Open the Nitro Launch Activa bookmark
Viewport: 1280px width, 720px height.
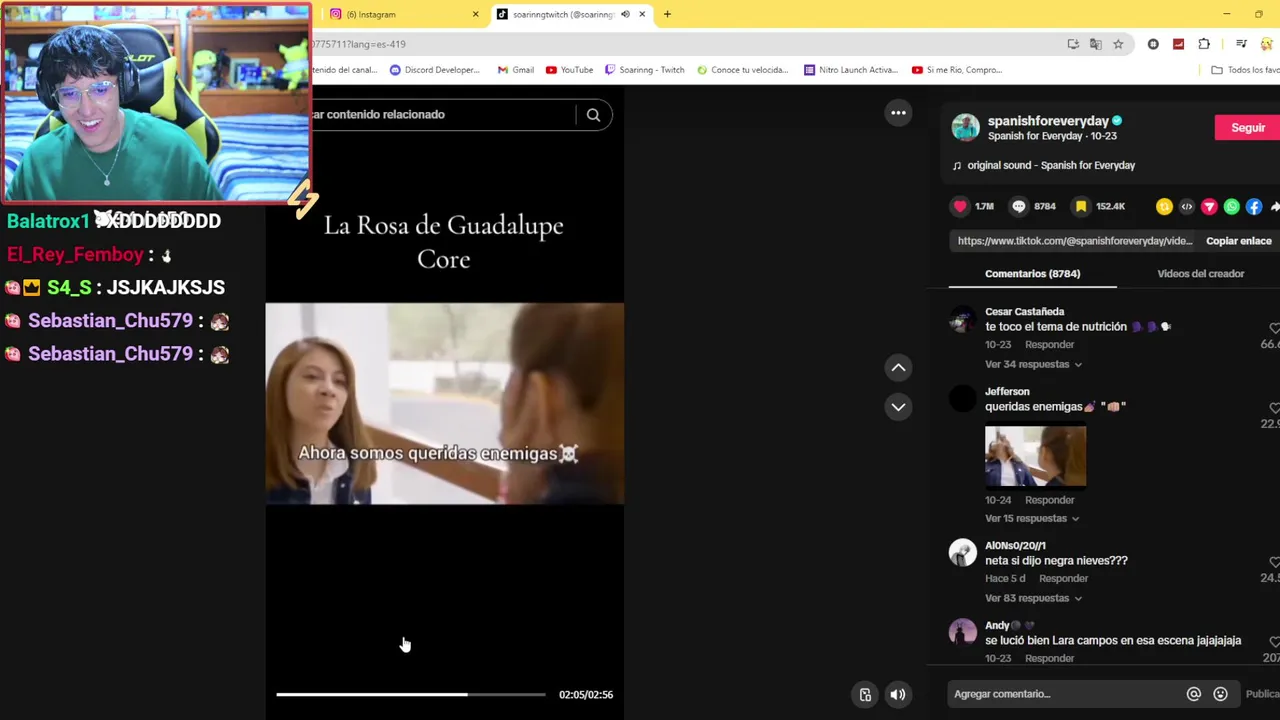pos(851,70)
